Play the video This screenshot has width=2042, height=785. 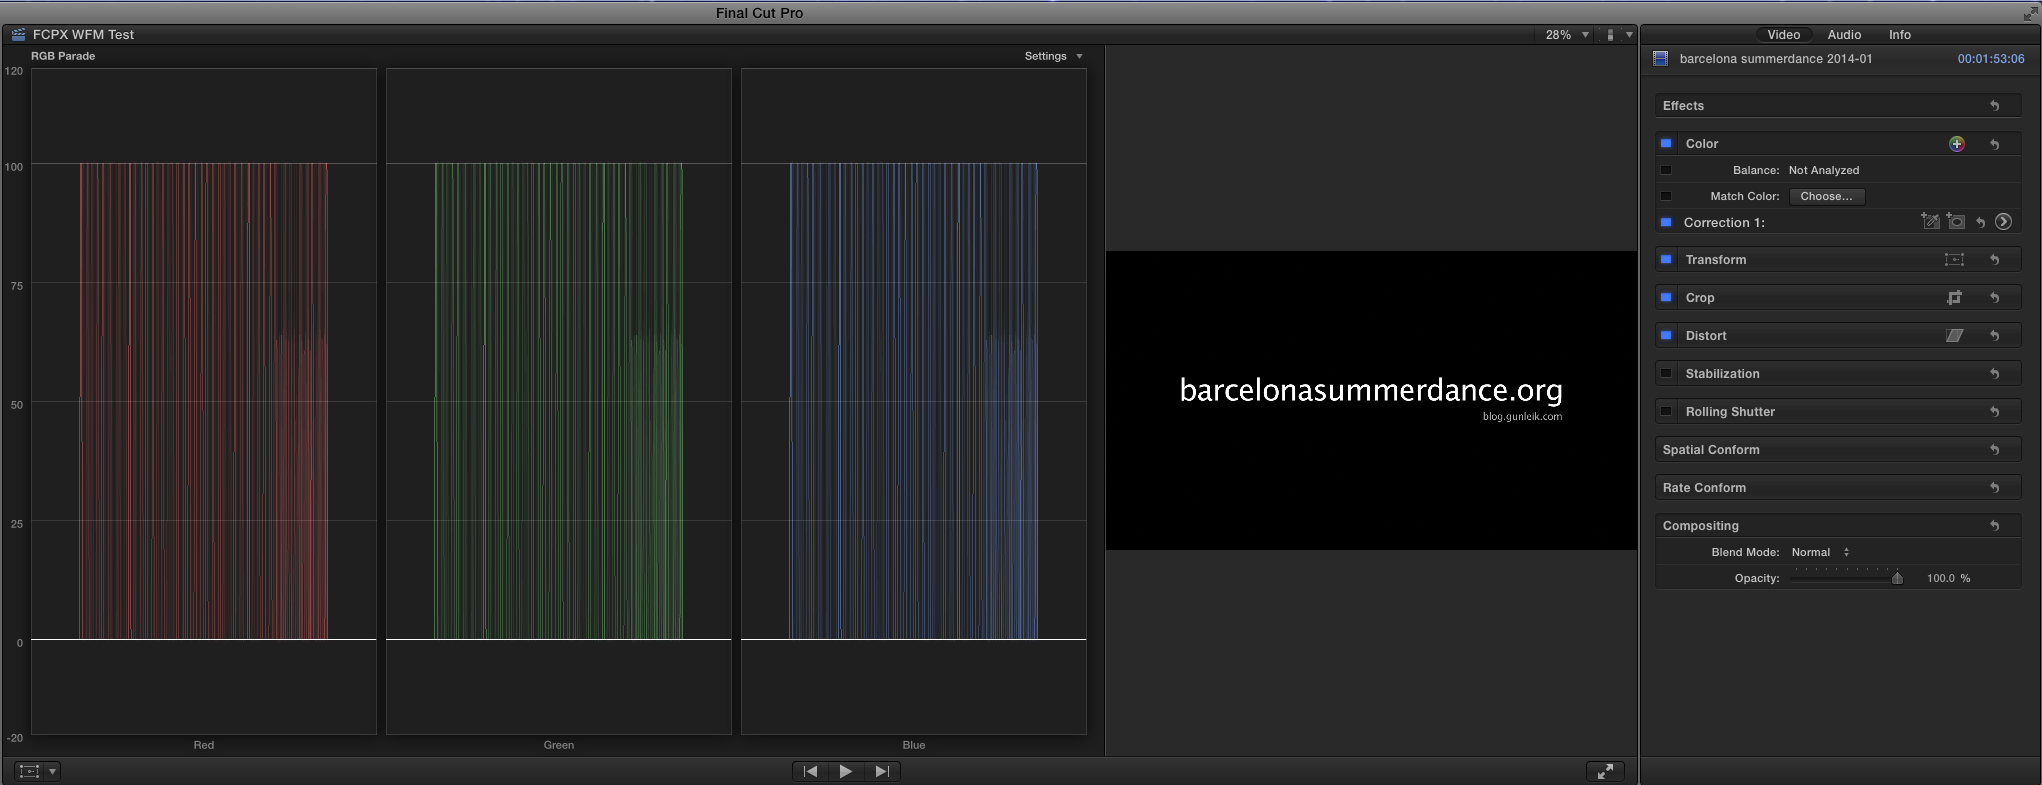tap(846, 771)
